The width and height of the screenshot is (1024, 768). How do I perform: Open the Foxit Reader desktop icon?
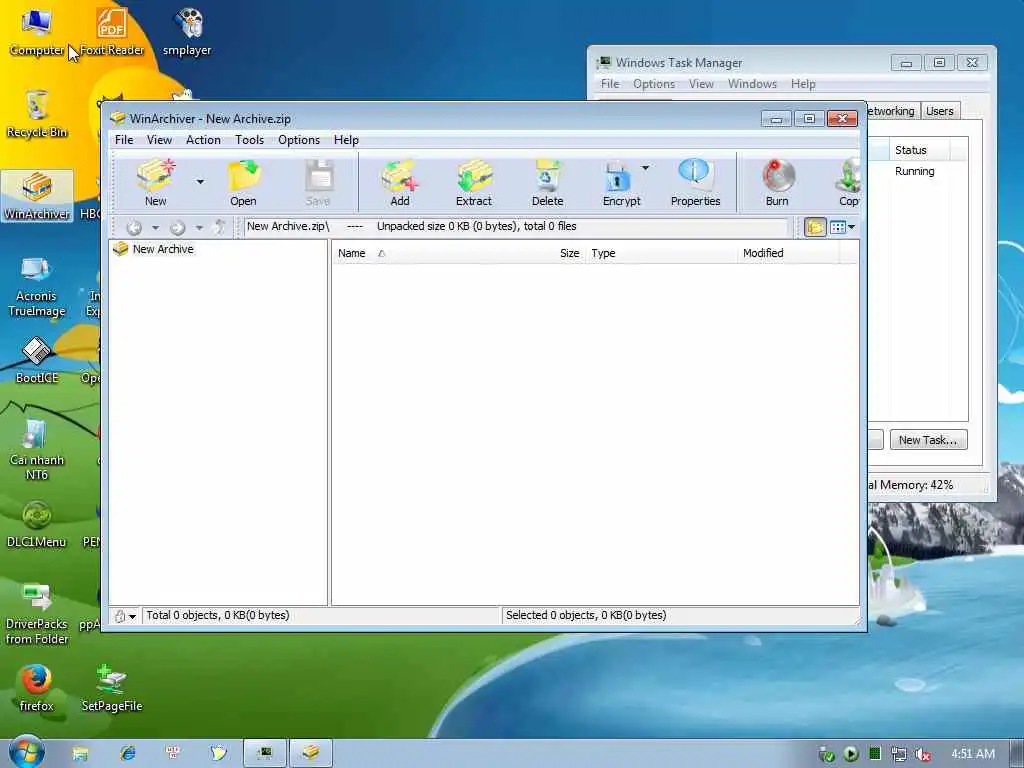112,31
